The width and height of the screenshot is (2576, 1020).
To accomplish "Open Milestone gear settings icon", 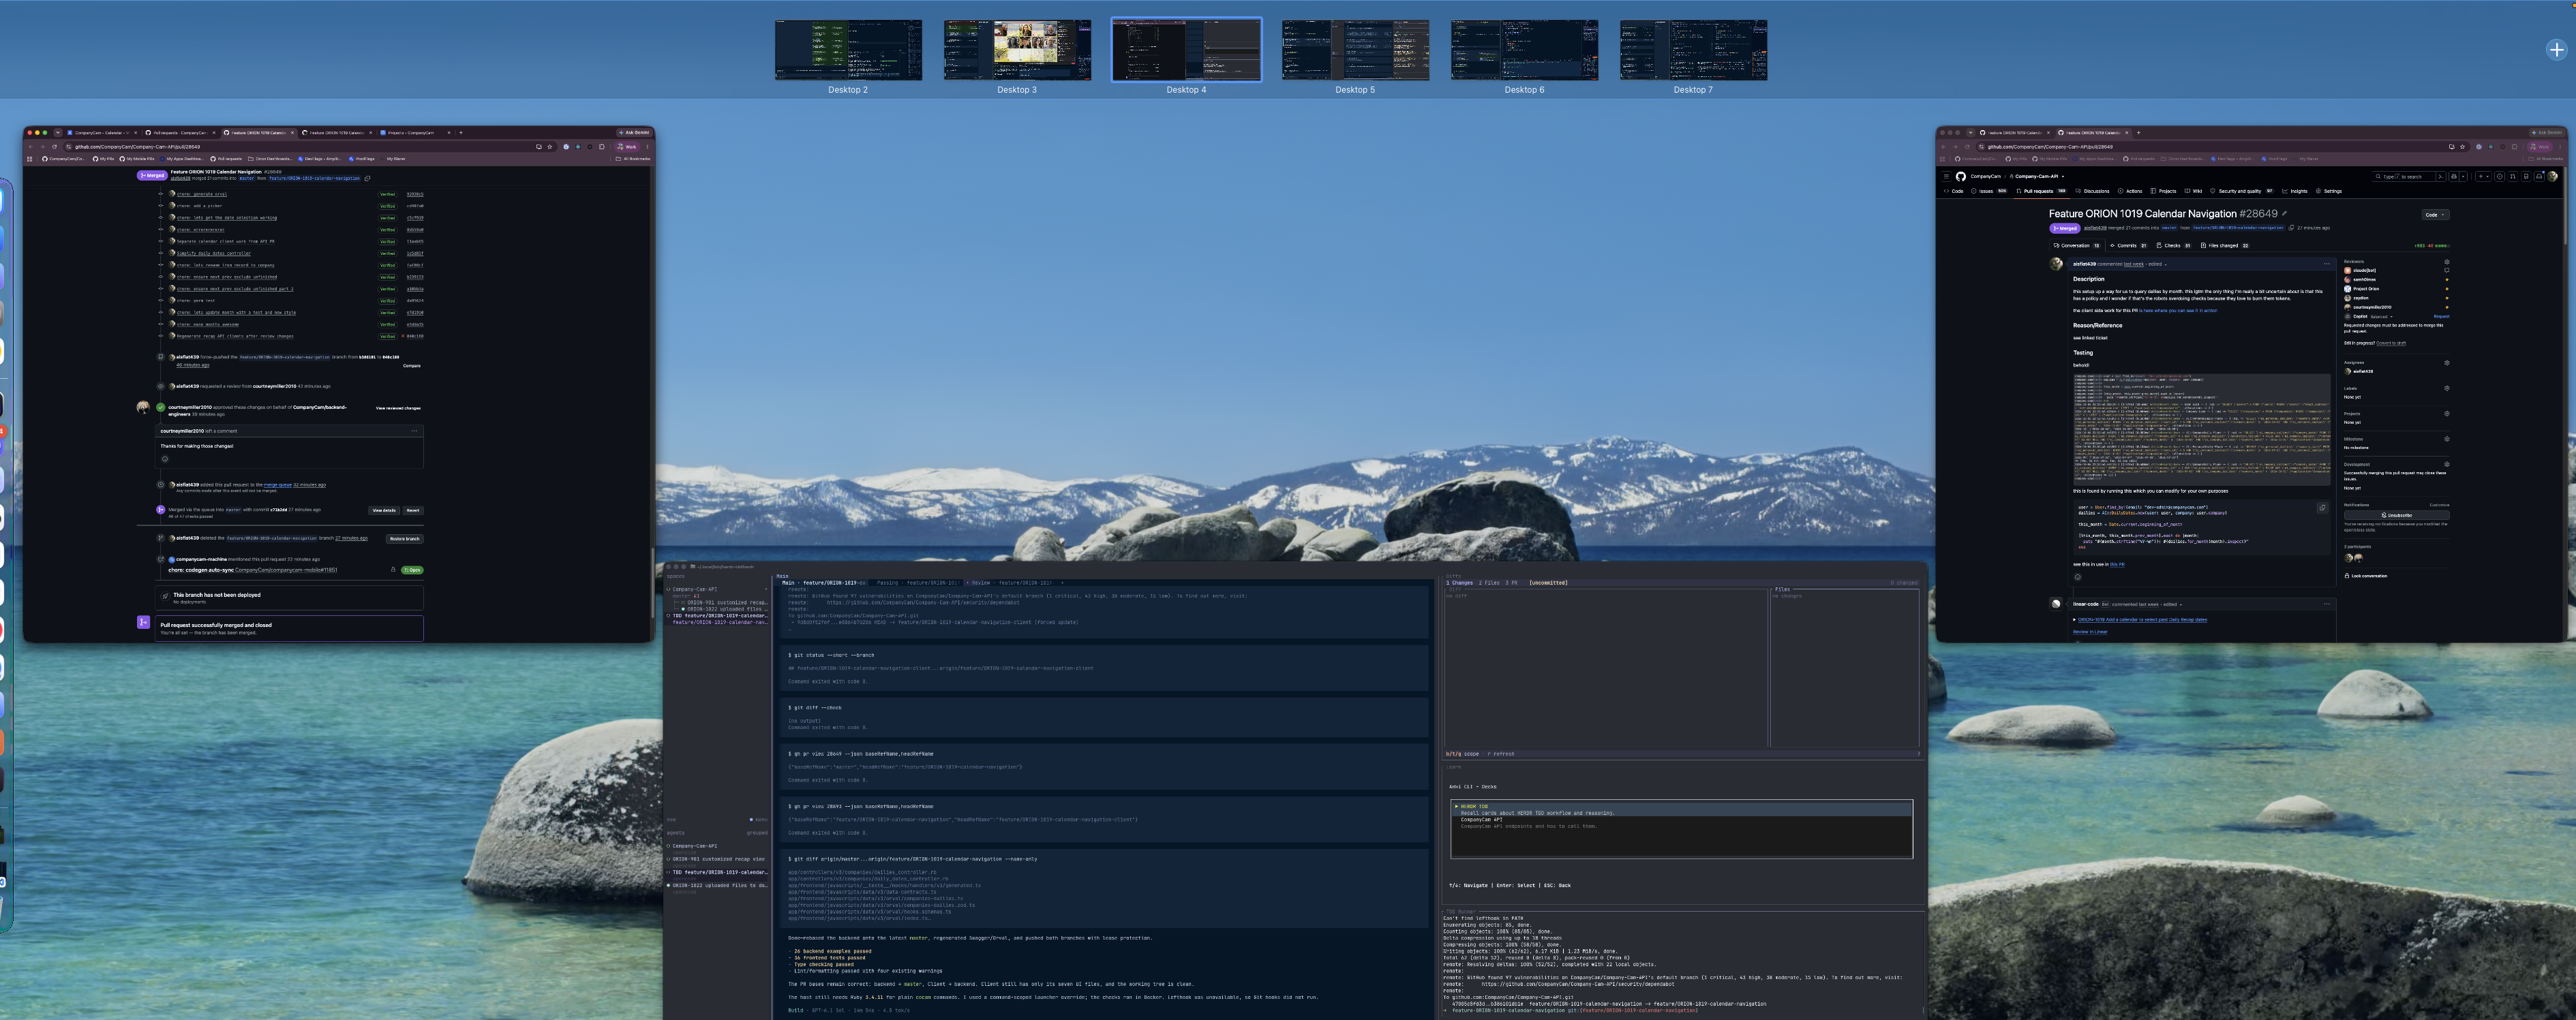I will 2447,439.
